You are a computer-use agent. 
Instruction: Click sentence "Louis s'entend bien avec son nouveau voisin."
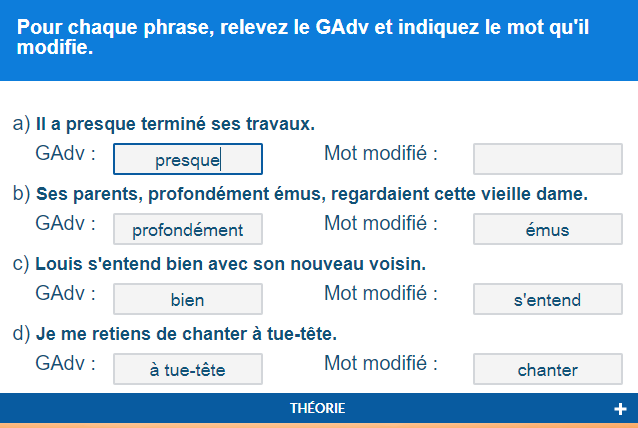click(230, 264)
